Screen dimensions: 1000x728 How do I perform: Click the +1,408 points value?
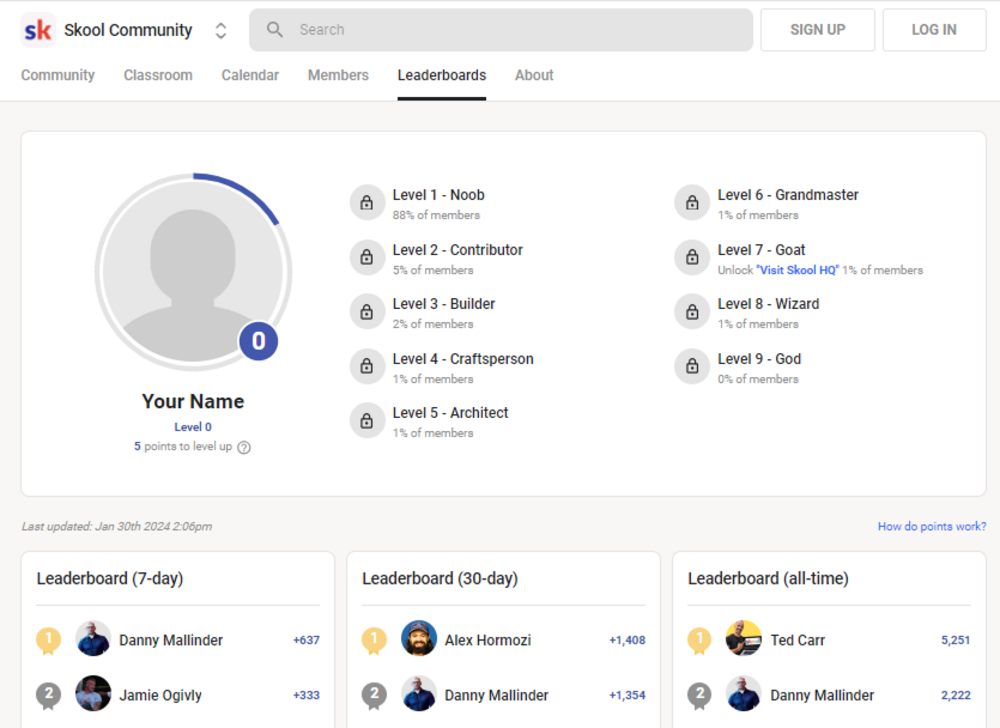(627, 640)
